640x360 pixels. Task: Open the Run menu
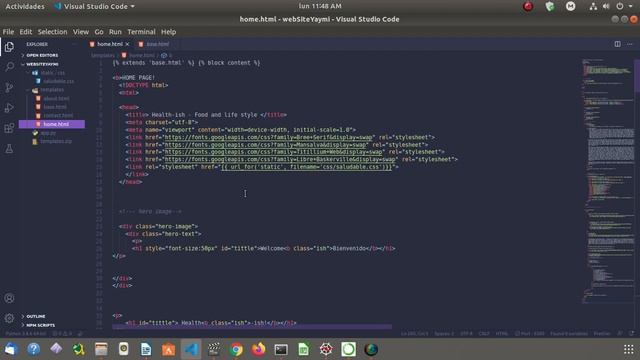(115, 32)
